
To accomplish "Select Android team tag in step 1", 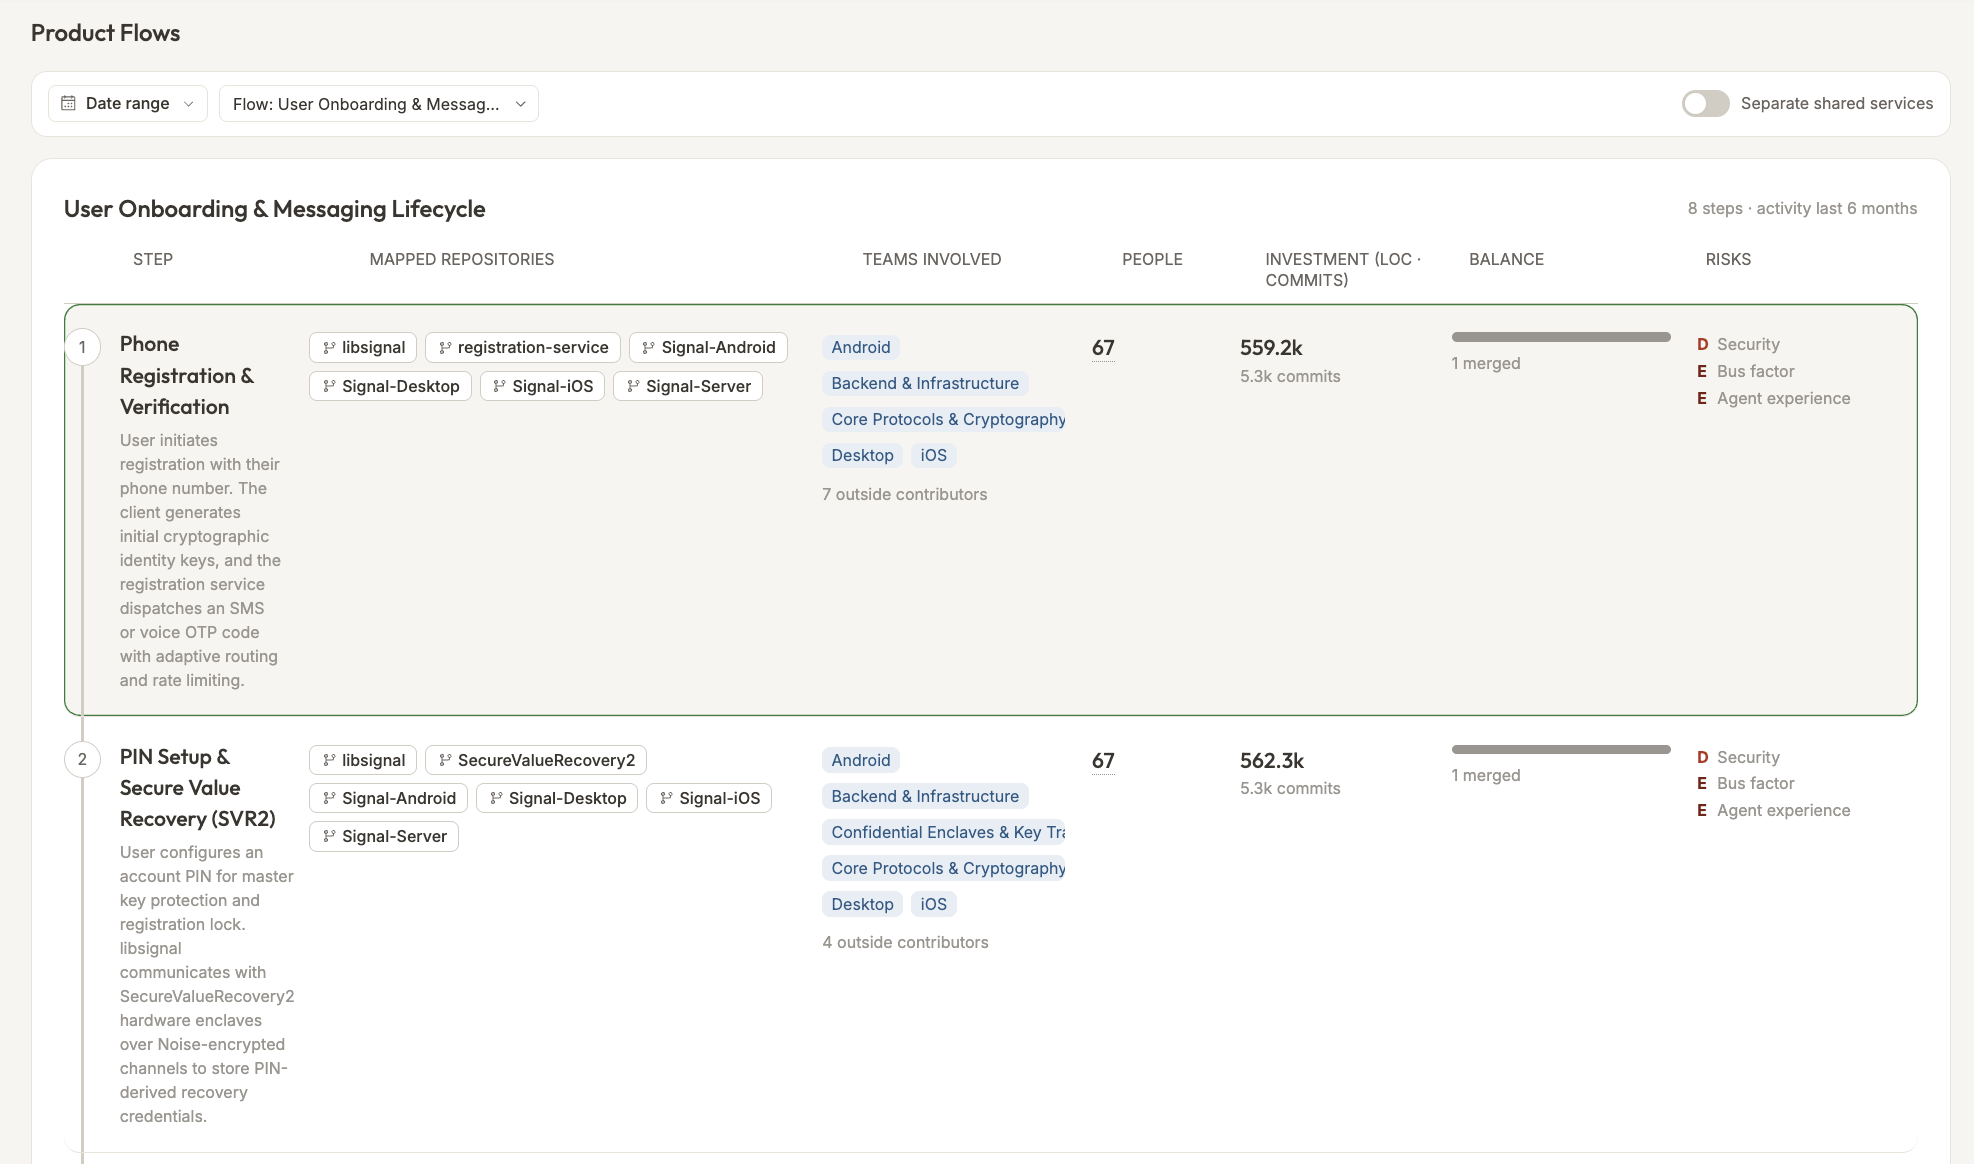I will pos(861,347).
